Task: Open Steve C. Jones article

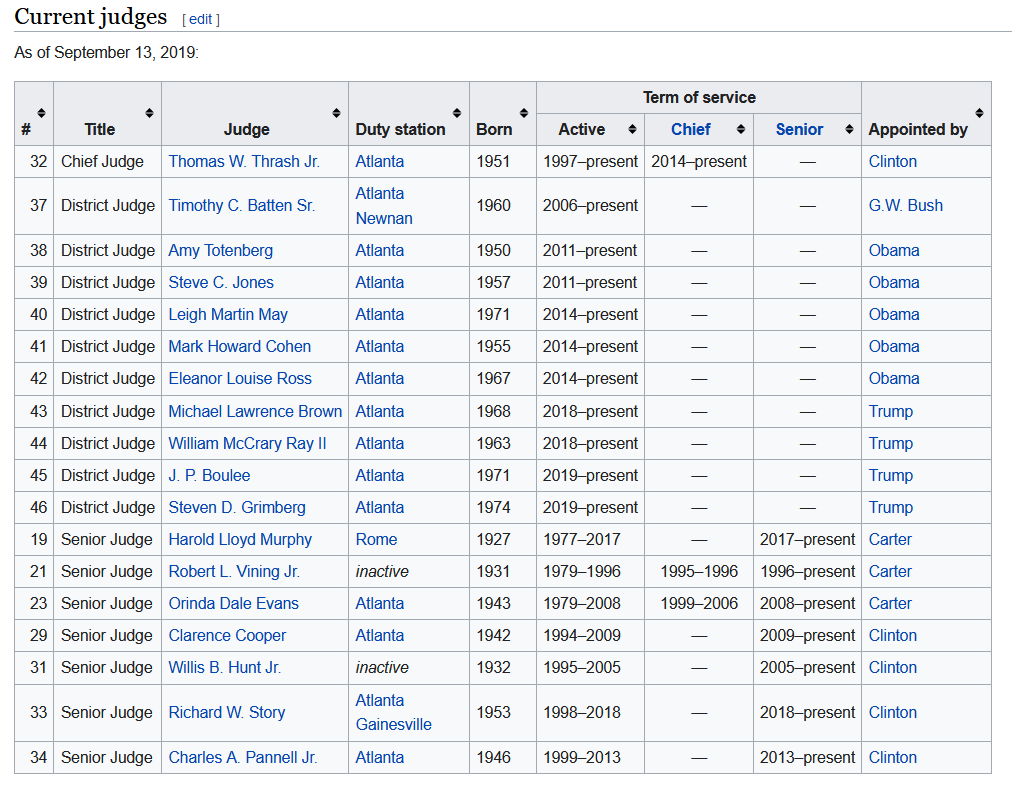Action: (x=221, y=283)
